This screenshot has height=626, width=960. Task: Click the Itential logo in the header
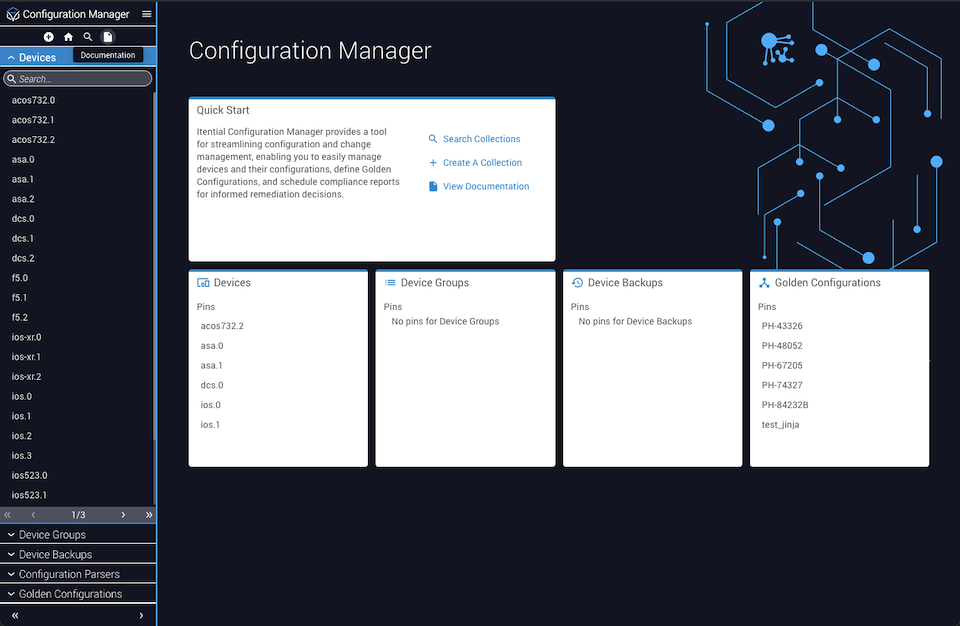13,15
